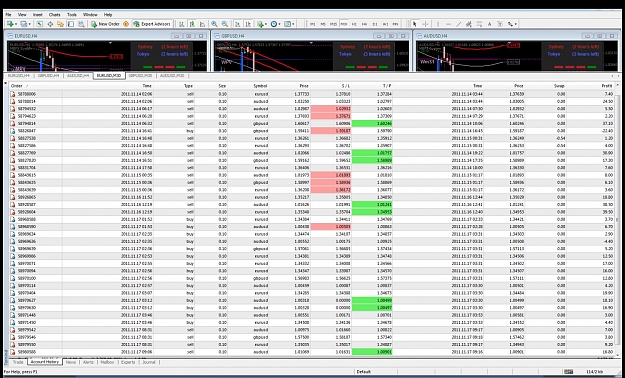Select the Crosshair tool
The height and width of the screenshot is (378, 625).
[425, 24]
